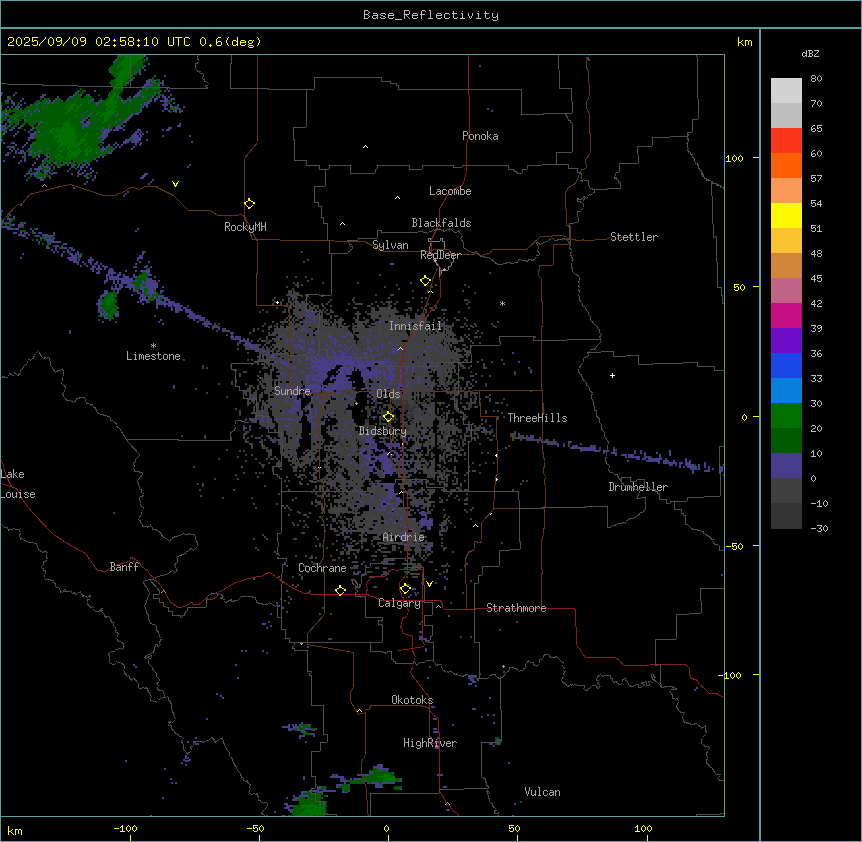The image size is (862, 842).
Task: Click the Sundre town label
Action: pyautogui.click(x=292, y=391)
